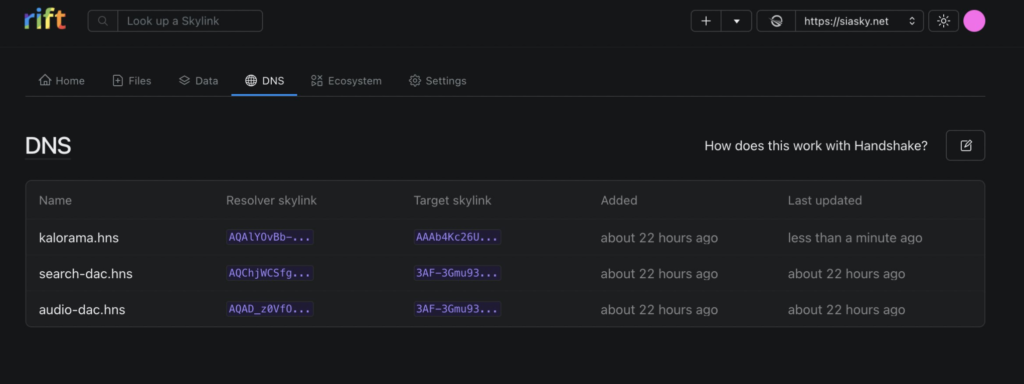Open the pink user avatar menu
Image resolution: width=1024 pixels, height=384 pixels.
[x=974, y=21]
